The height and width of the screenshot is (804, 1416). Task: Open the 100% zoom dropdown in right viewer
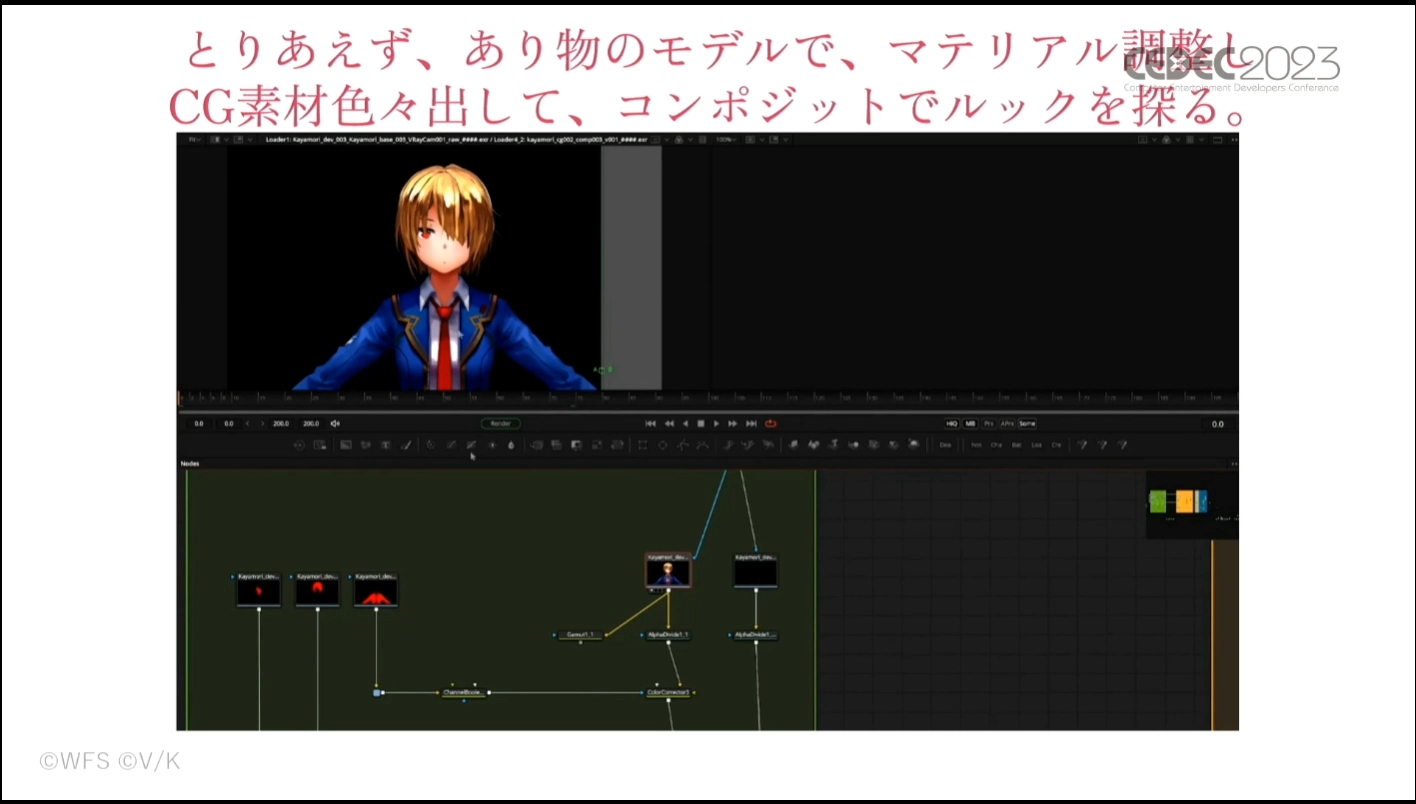[x=728, y=140]
